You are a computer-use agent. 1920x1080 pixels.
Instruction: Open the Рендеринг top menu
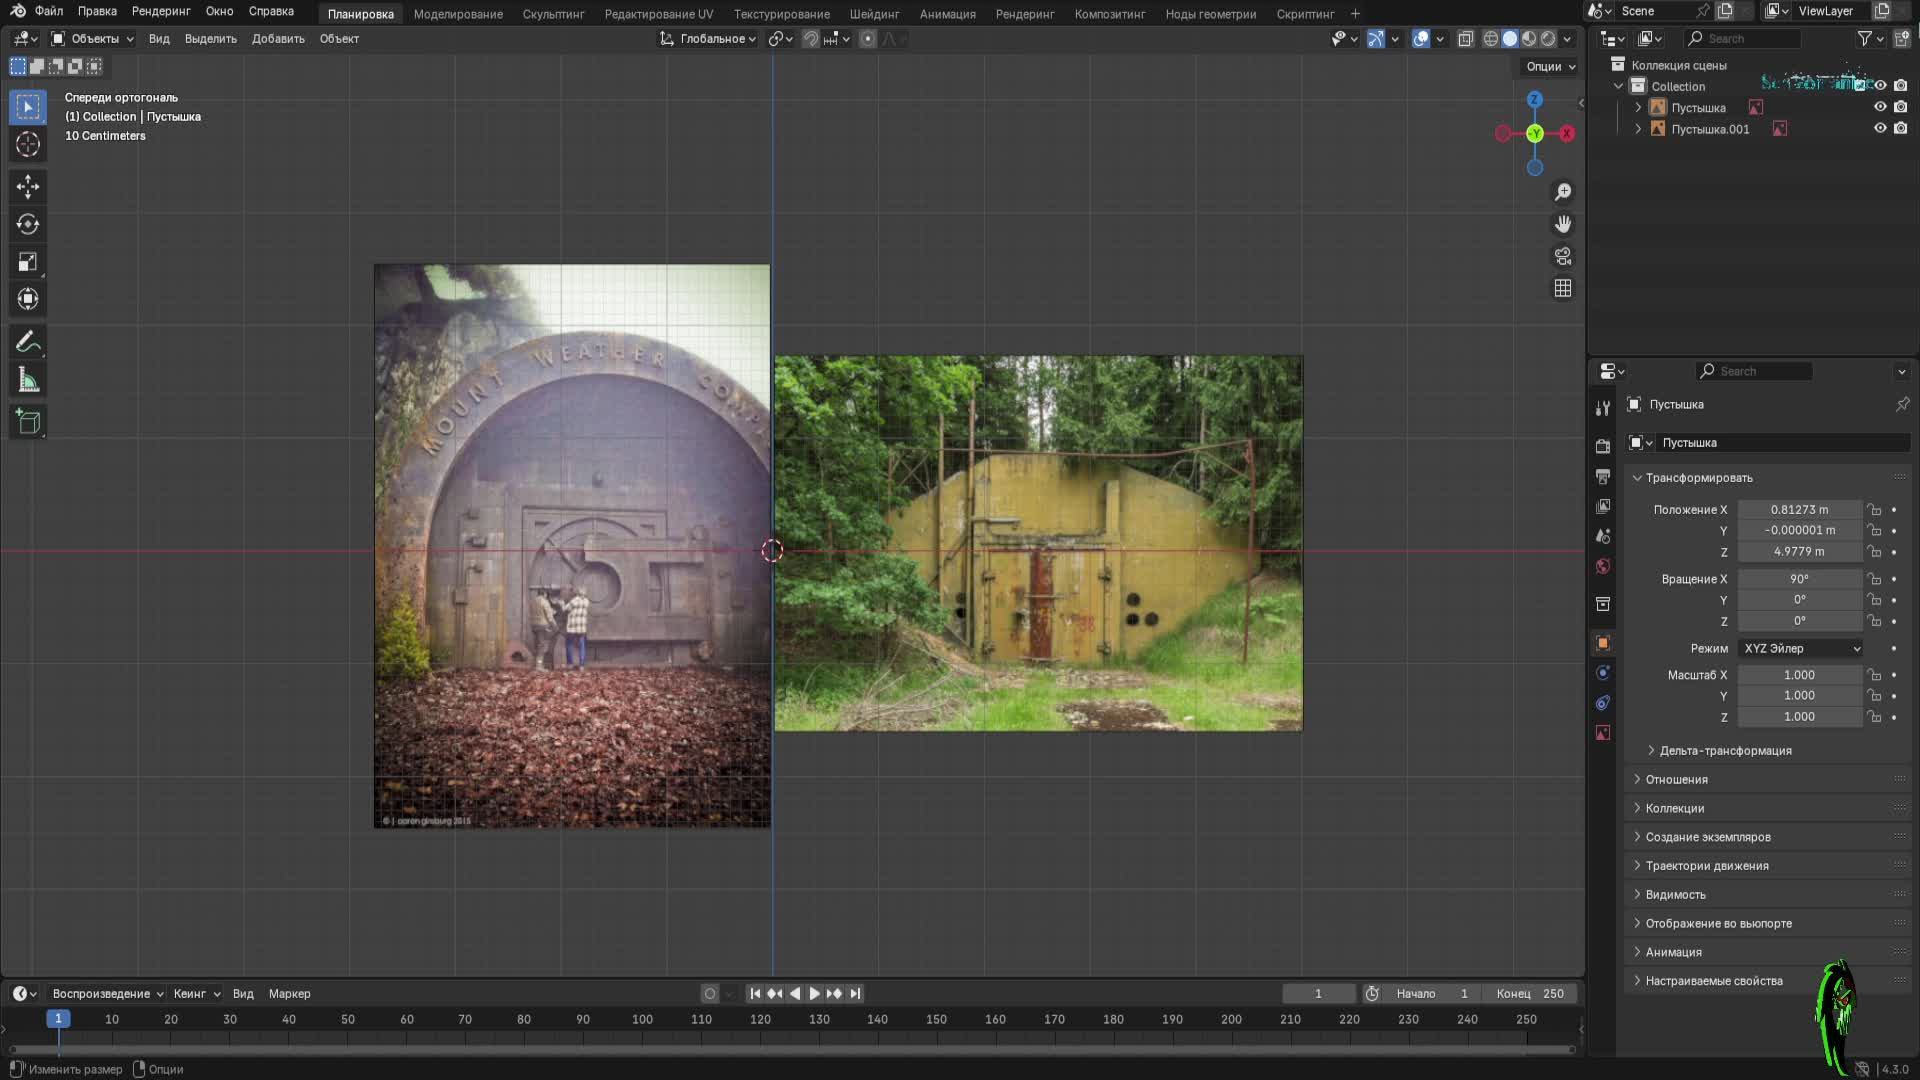pos(161,11)
